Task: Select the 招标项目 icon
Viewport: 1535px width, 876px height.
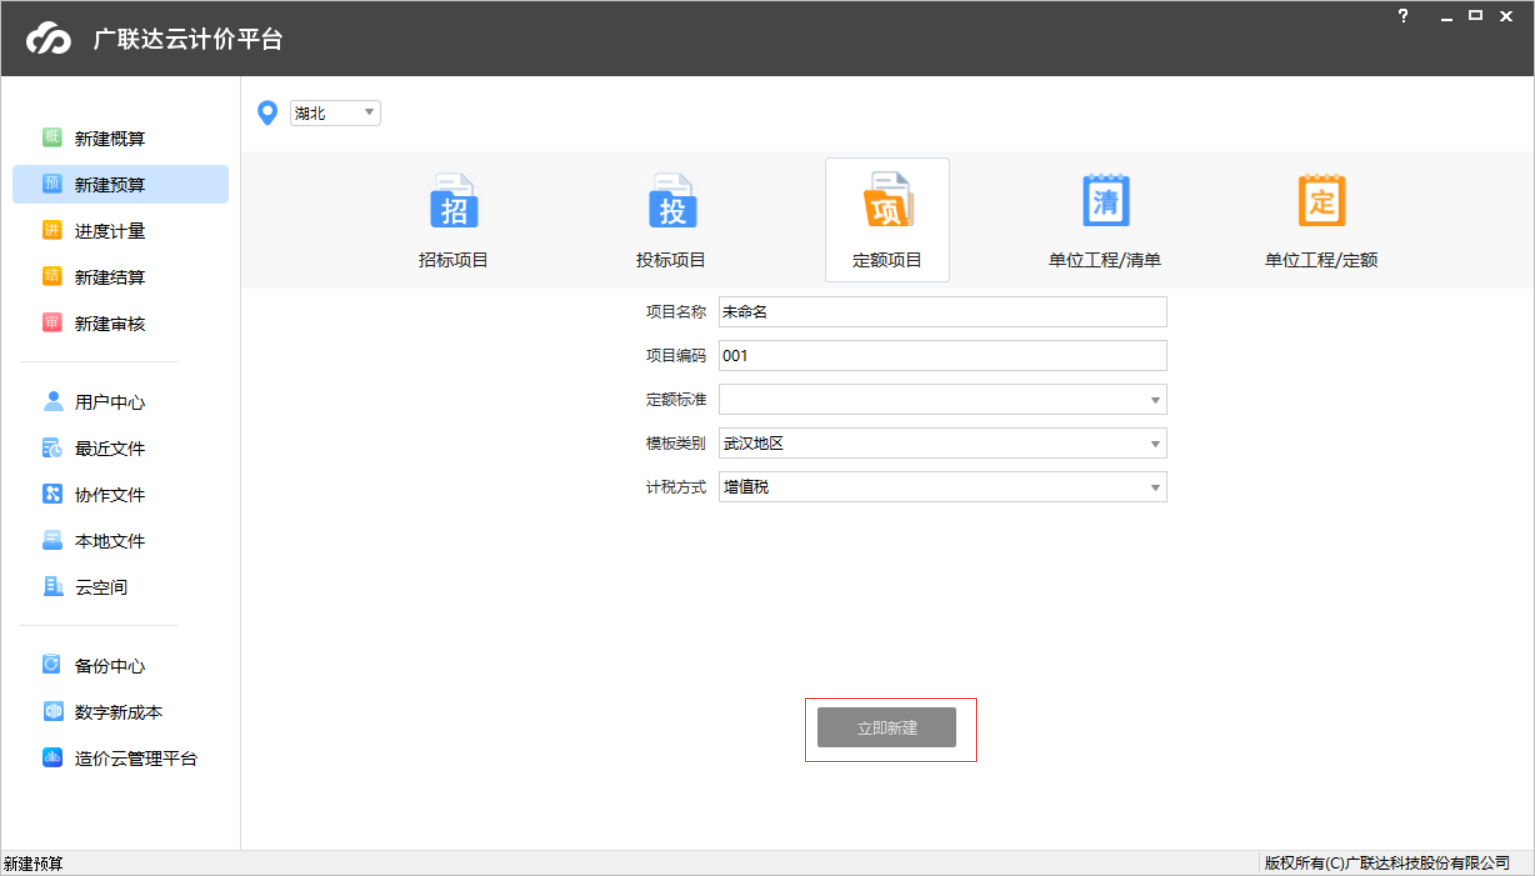Action: coord(454,201)
